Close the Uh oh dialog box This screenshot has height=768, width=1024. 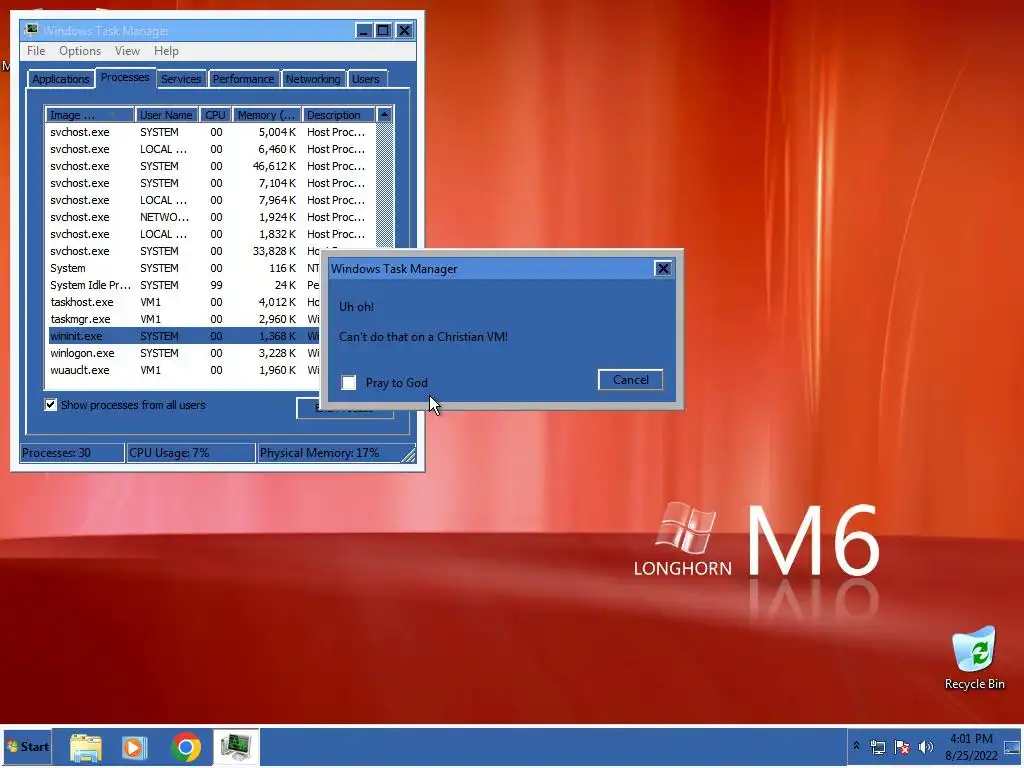coord(663,268)
